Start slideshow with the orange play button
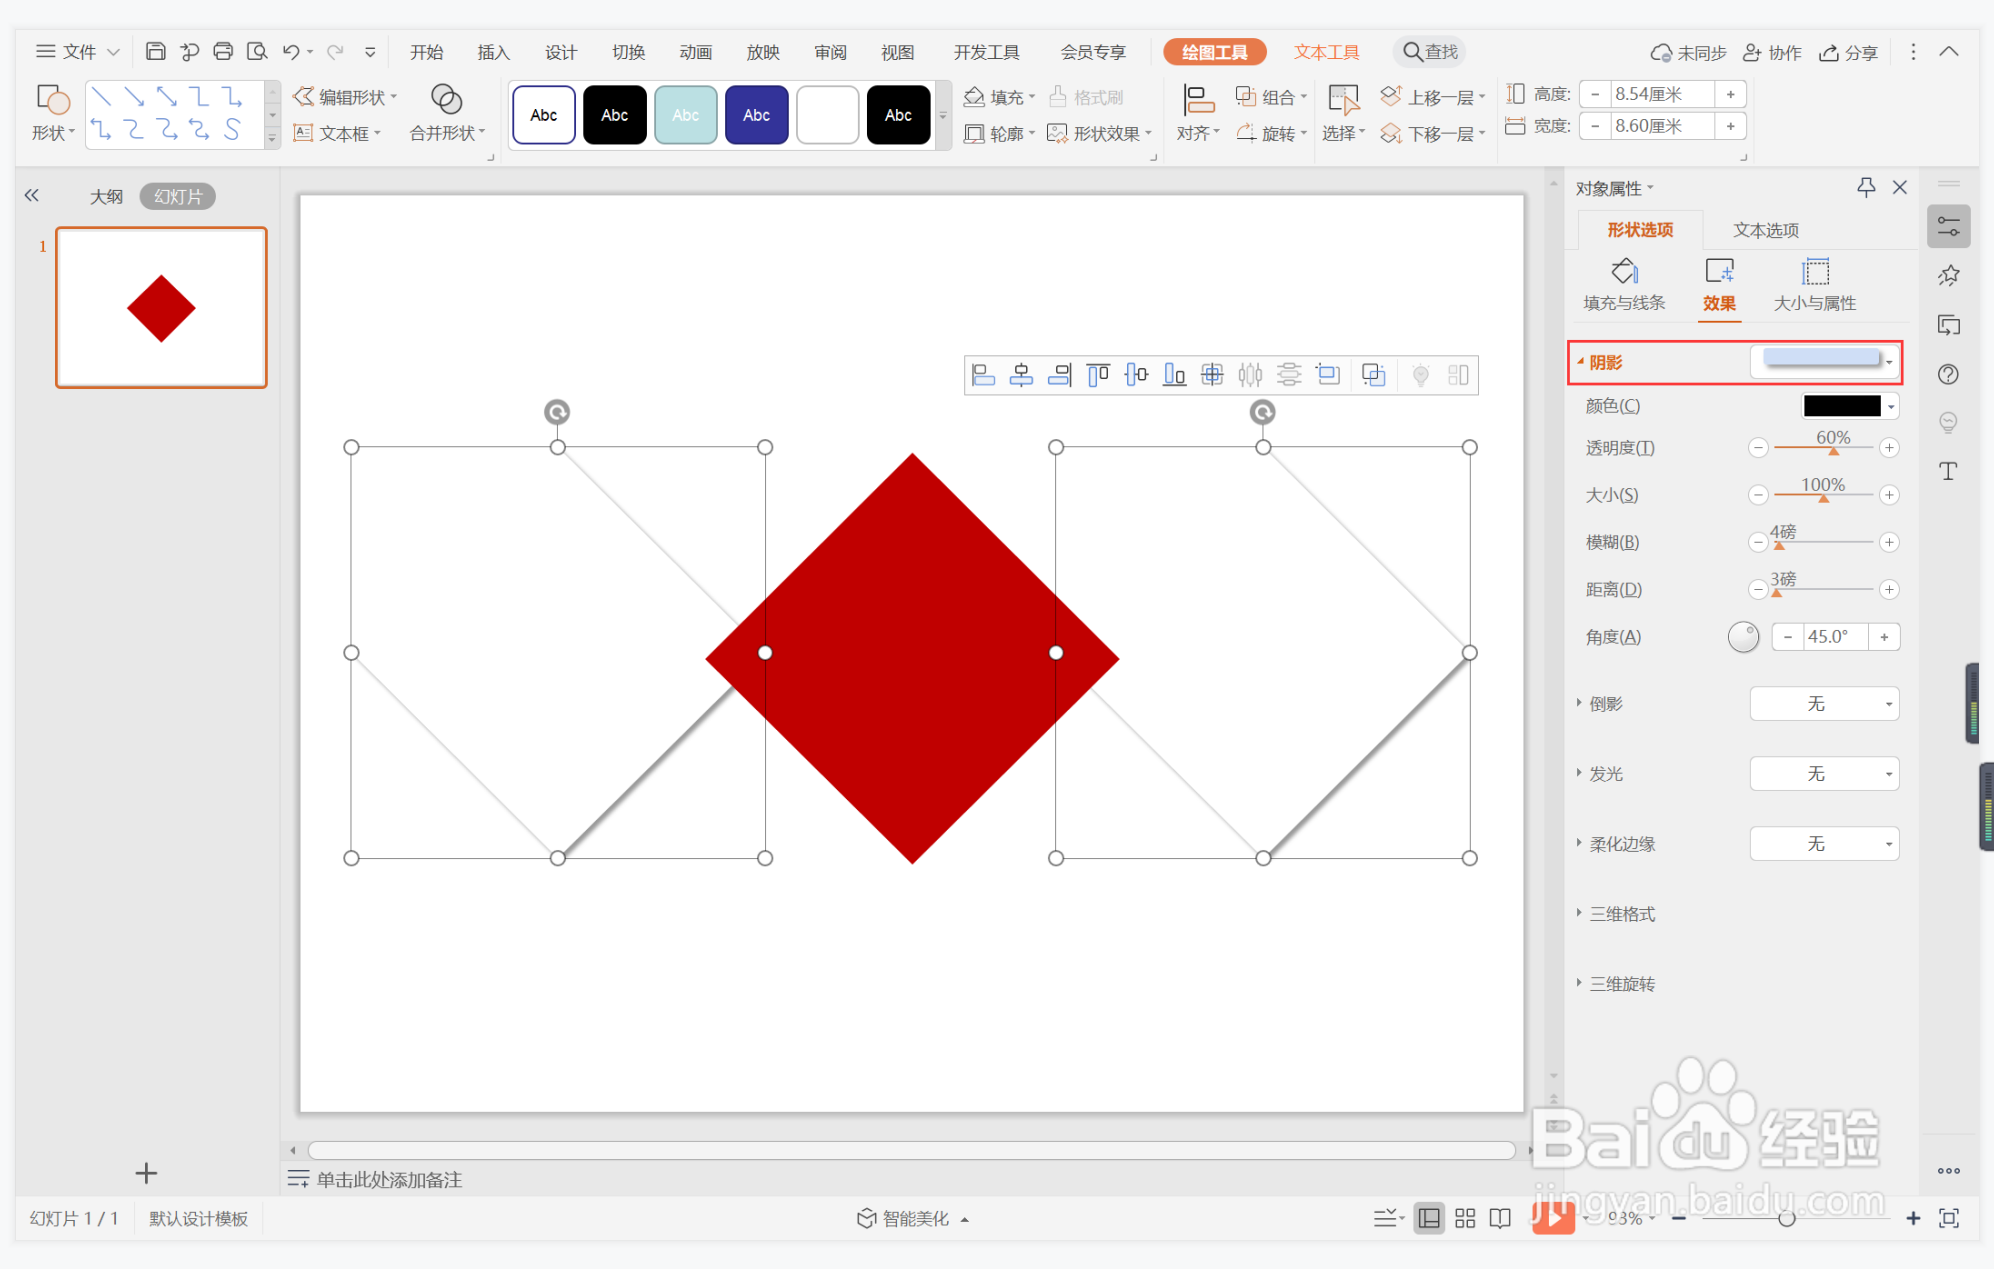This screenshot has height=1269, width=1994. (1553, 1217)
